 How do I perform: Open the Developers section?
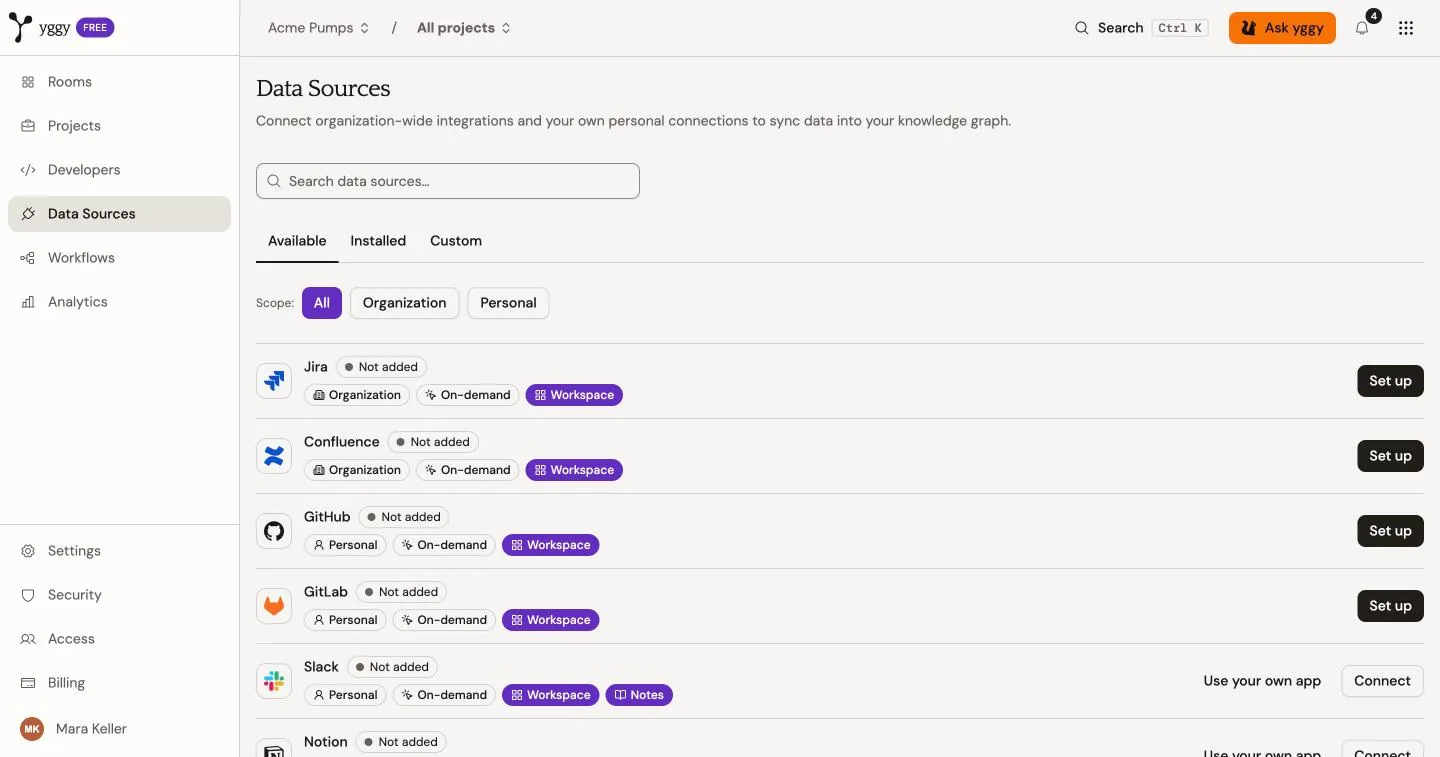point(119,170)
